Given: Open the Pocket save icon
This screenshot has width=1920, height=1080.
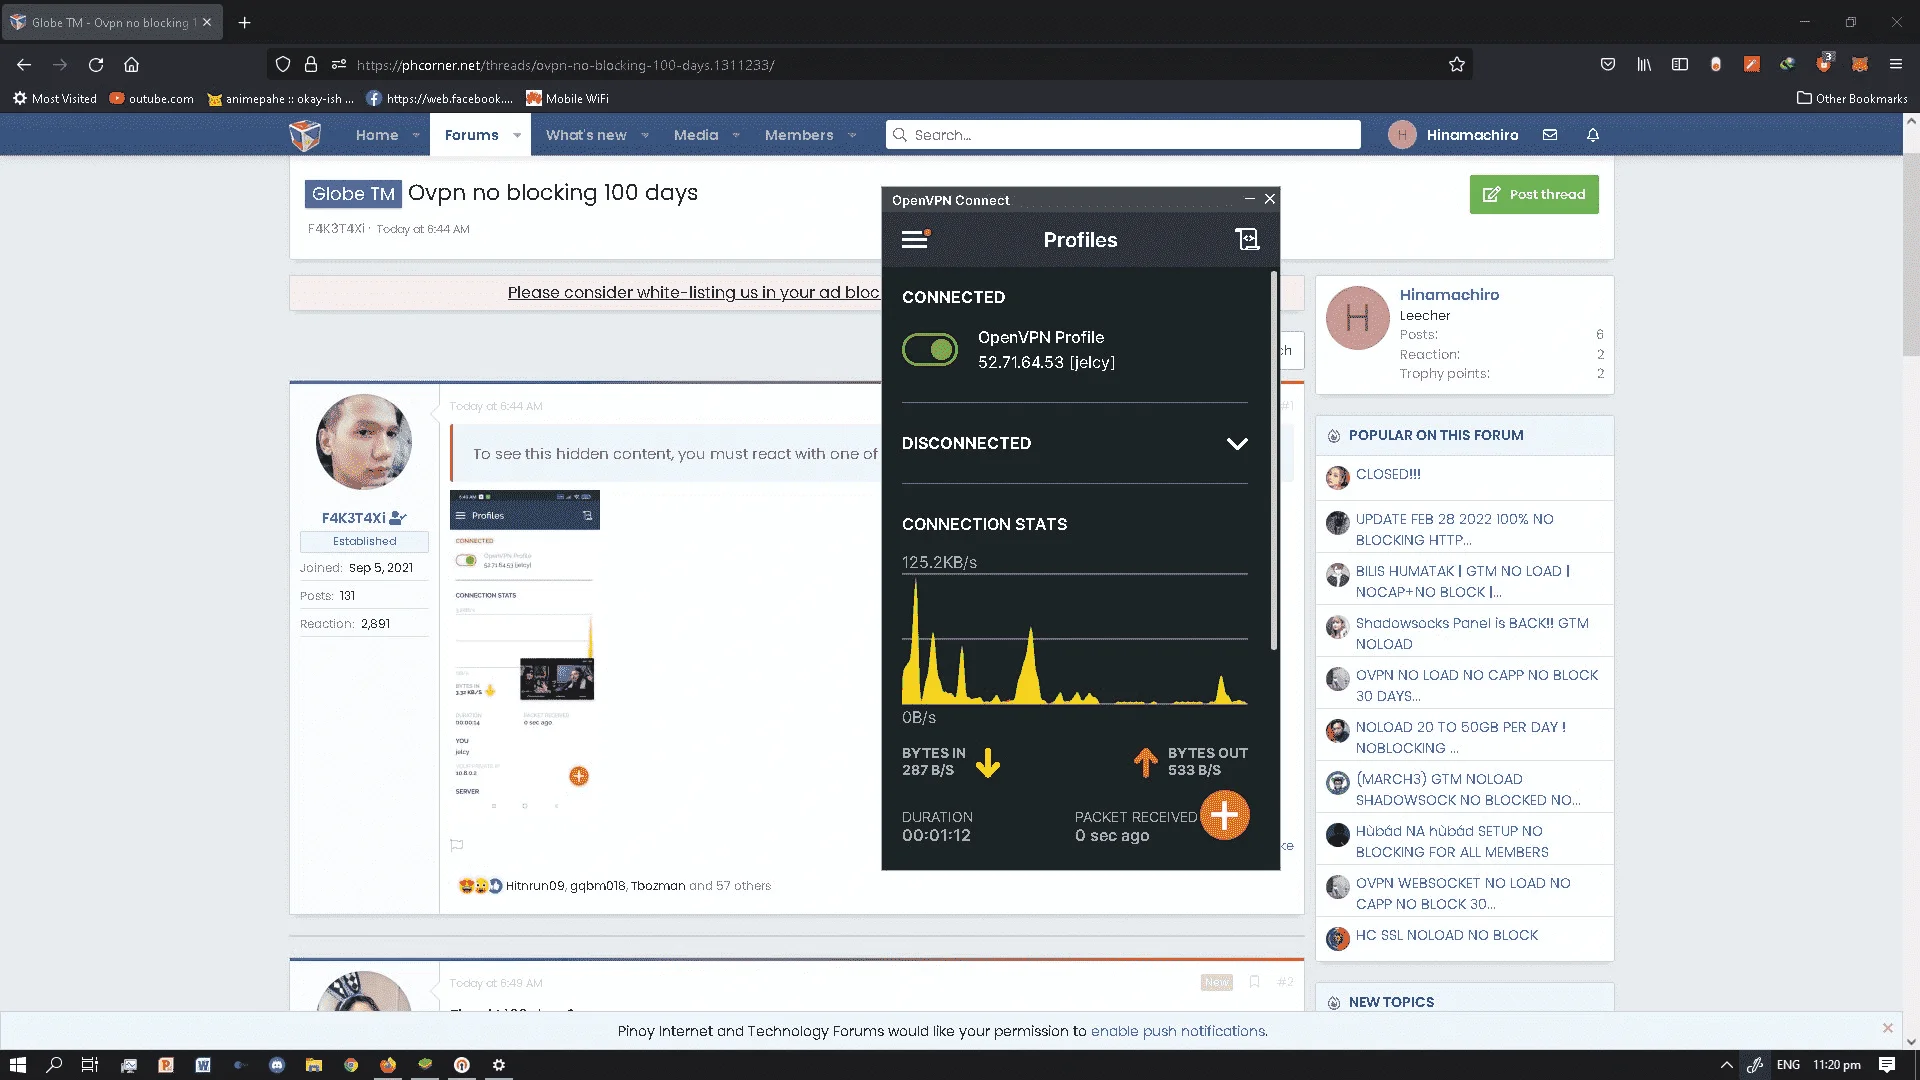Looking at the screenshot, I should pyautogui.click(x=1608, y=65).
